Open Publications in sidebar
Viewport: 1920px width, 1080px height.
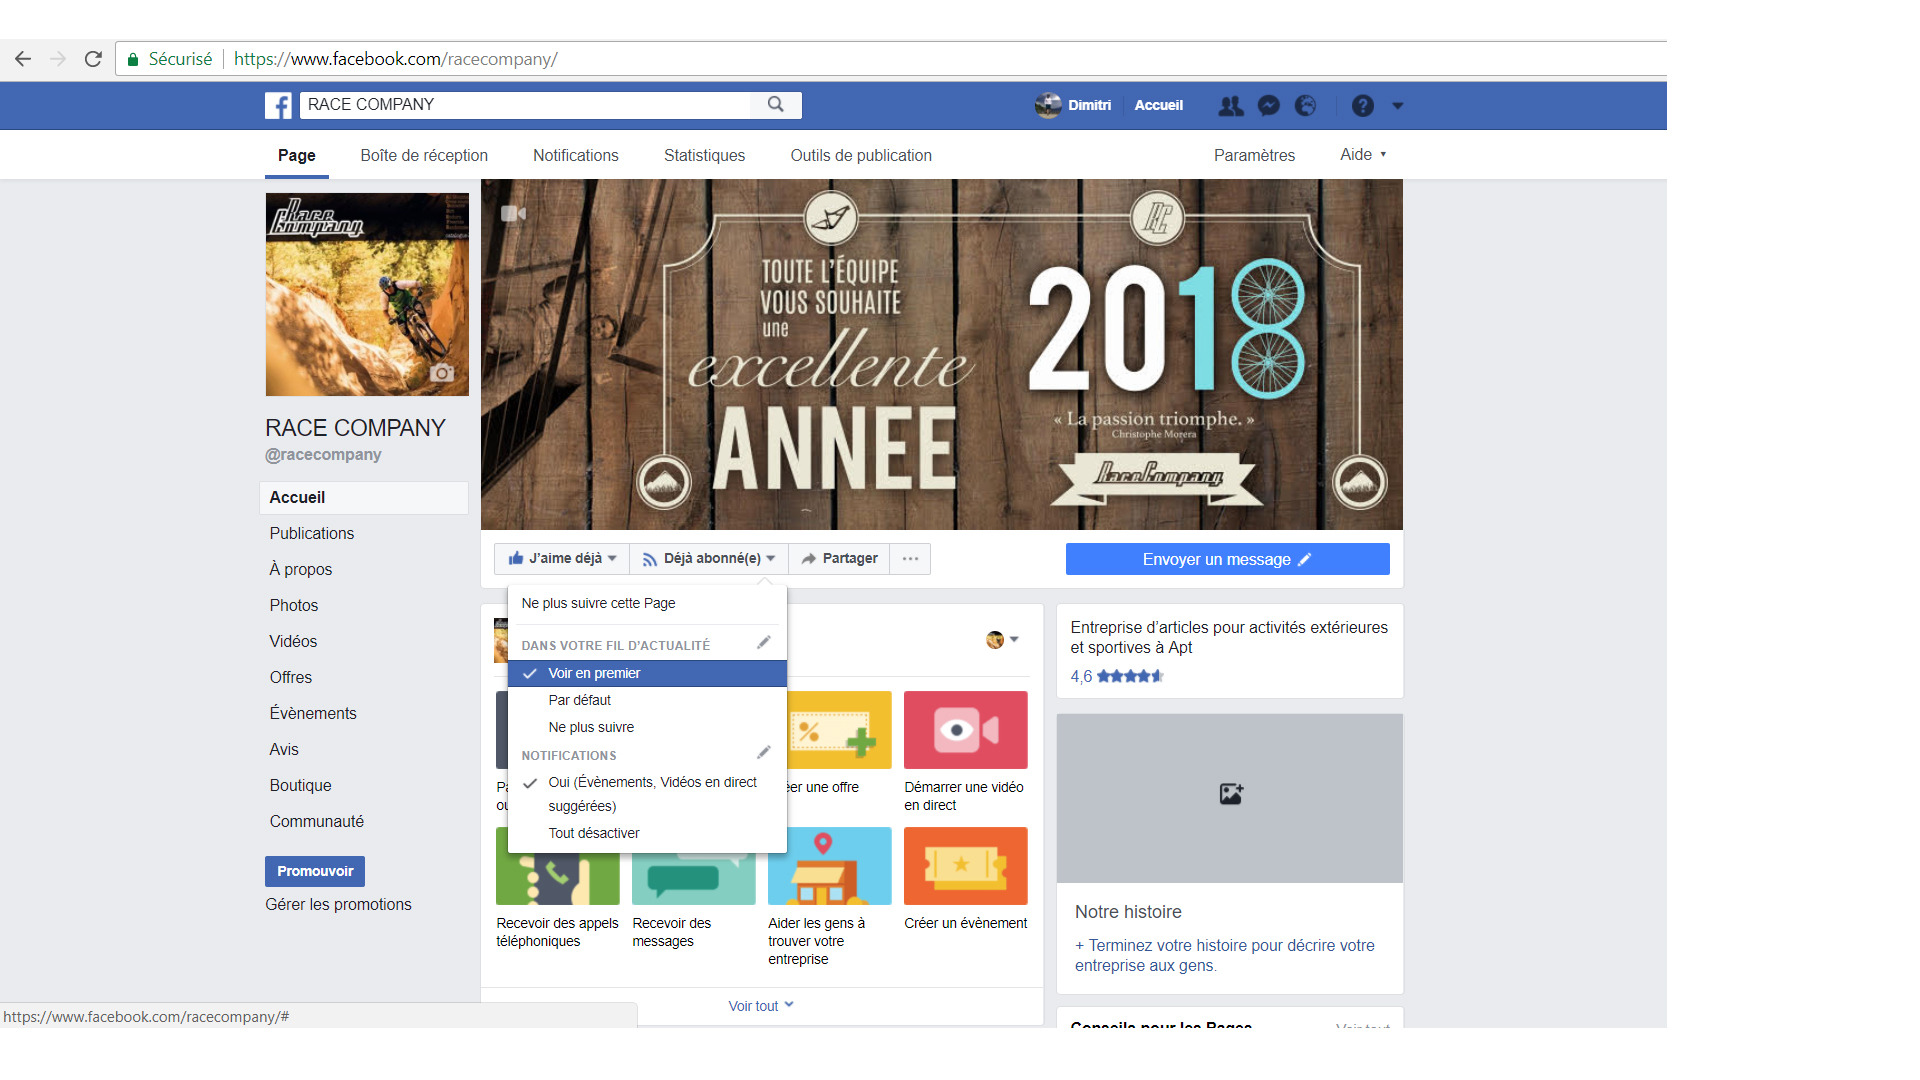pos(312,534)
